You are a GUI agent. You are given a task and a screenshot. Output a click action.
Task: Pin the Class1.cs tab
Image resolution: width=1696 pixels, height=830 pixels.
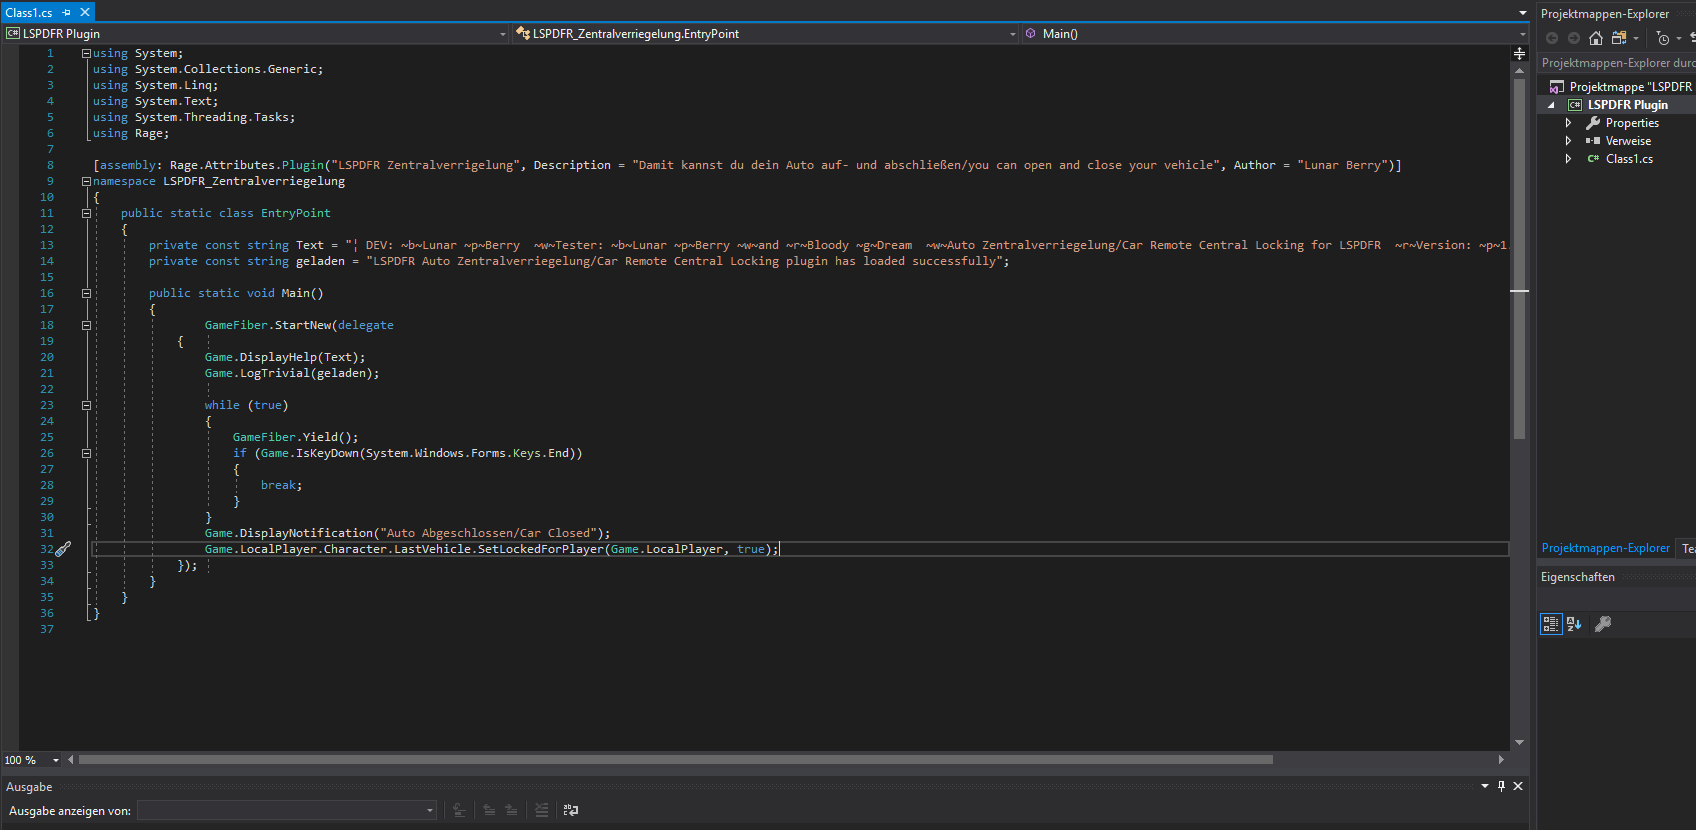67,12
